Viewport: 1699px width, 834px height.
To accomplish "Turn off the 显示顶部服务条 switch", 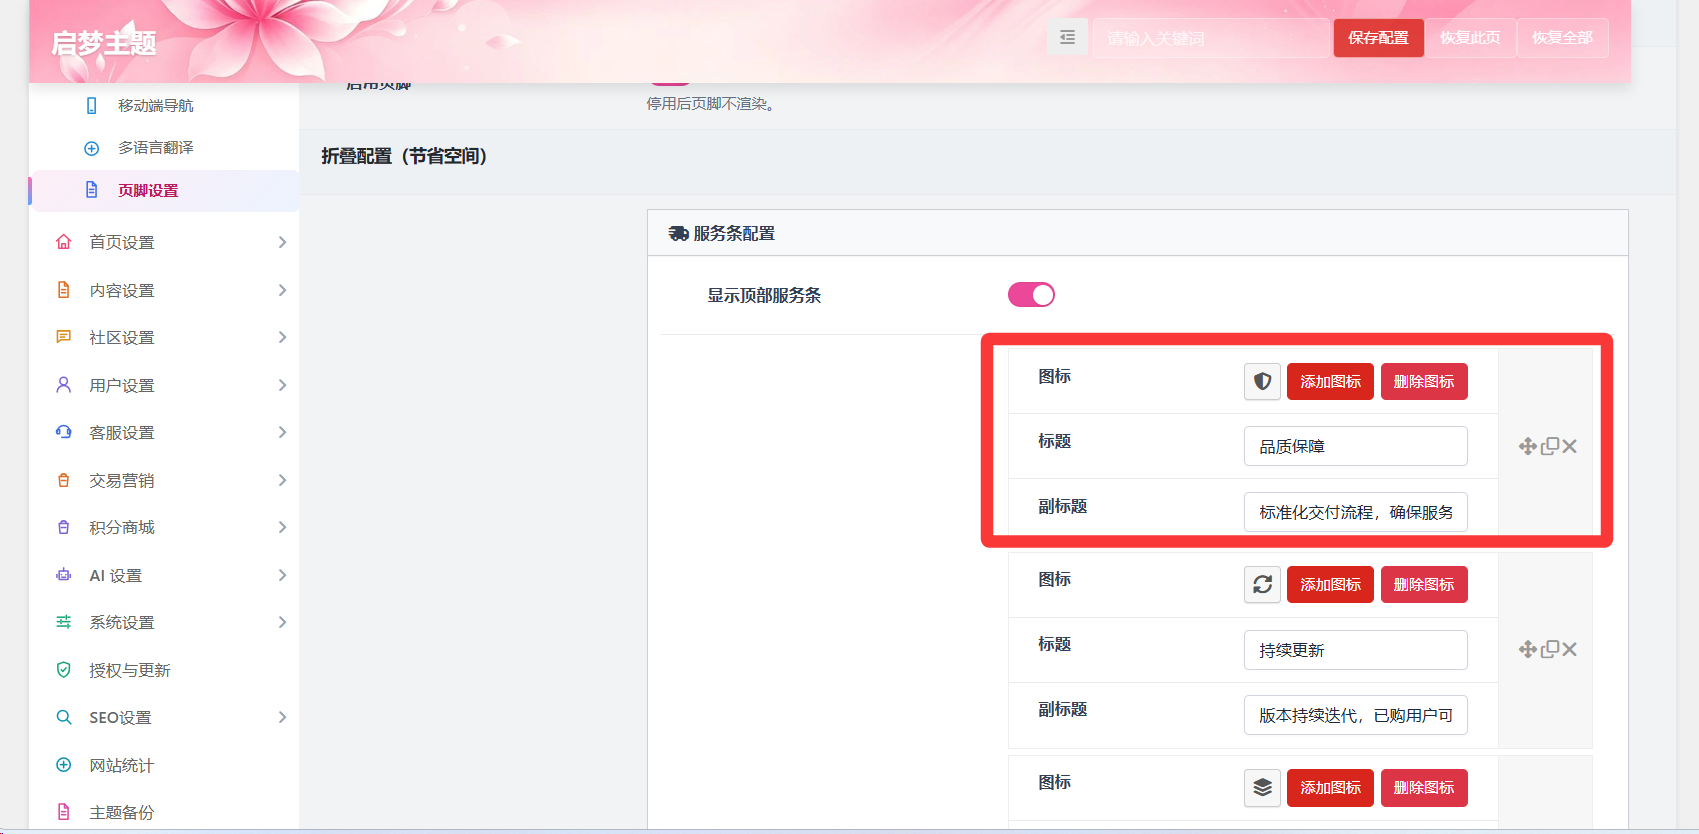I will [x=1031, y=295].
